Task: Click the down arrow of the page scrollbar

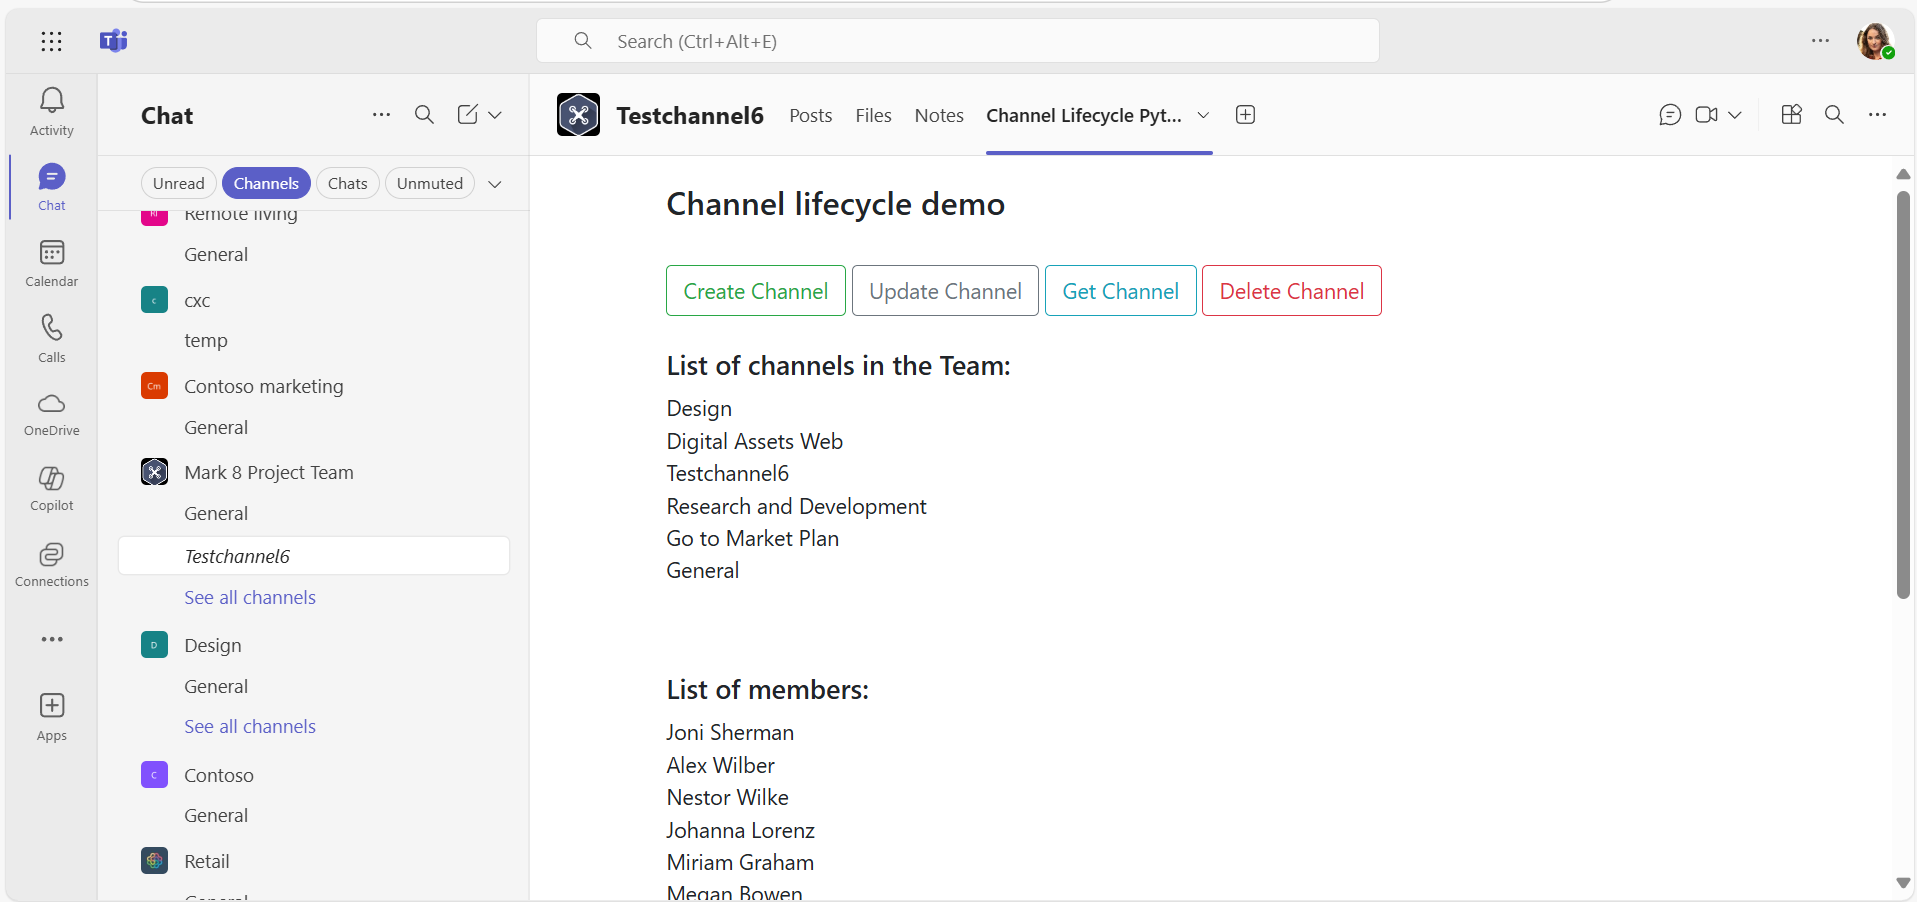Action: click(x=1903, y=883)
